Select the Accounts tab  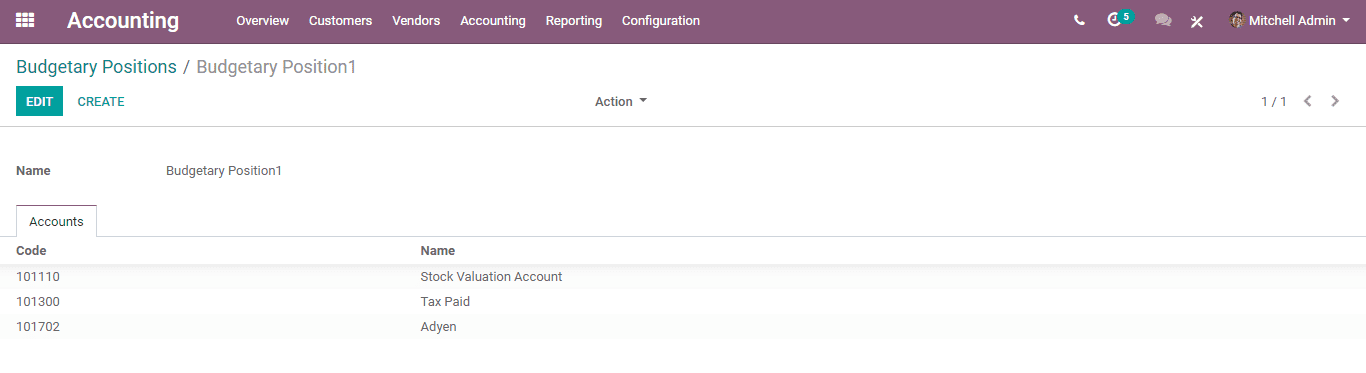pos(56,221)
